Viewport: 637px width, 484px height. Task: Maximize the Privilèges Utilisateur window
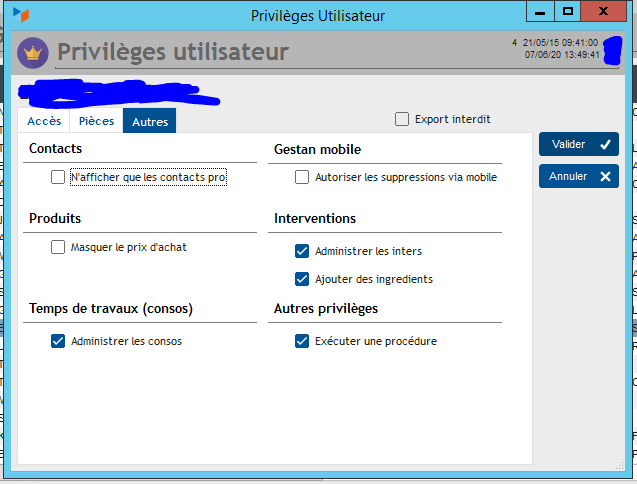[x=568, y=11]
